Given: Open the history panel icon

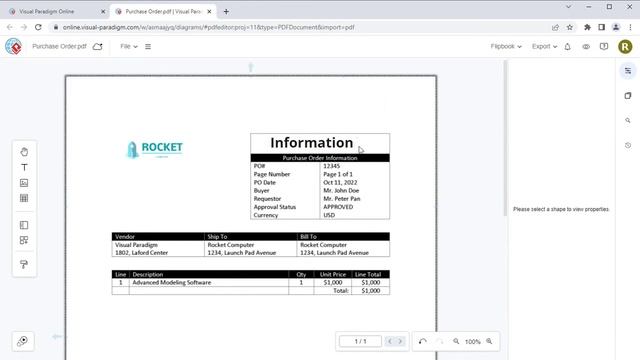Looking at the screenshot, I should (x=628, y=145).
